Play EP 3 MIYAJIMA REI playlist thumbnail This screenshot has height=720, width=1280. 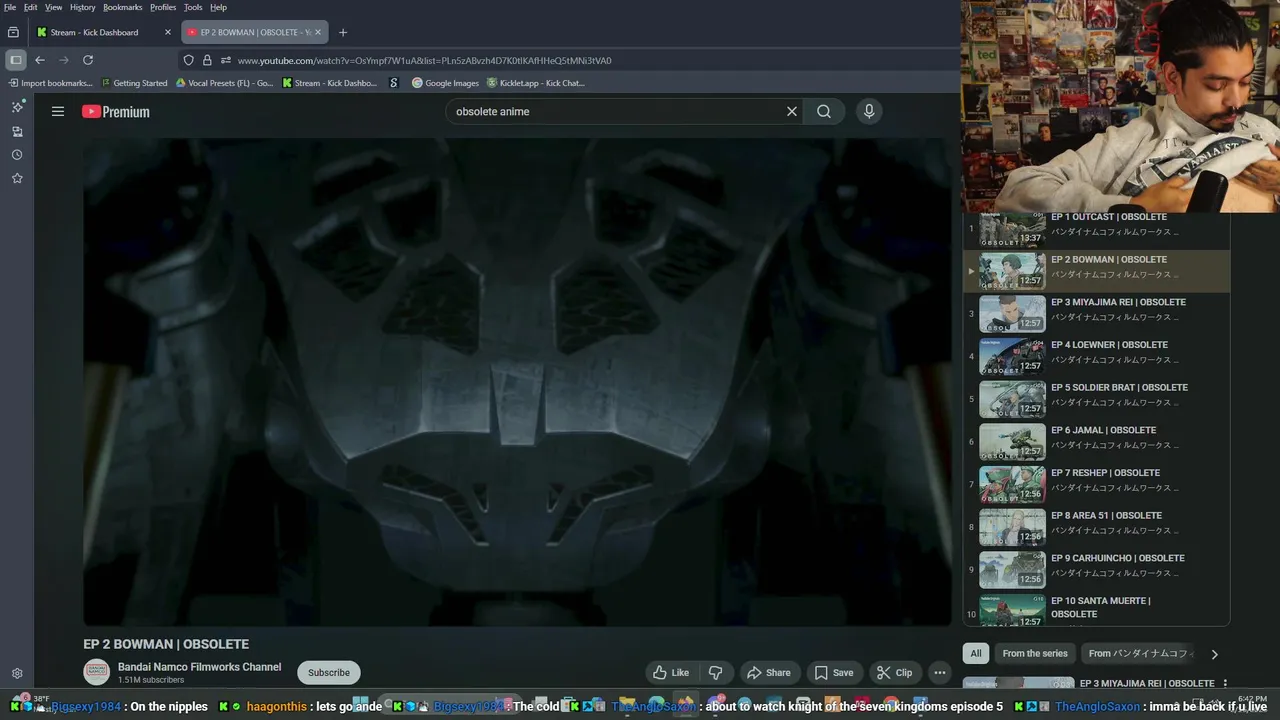1012,313
